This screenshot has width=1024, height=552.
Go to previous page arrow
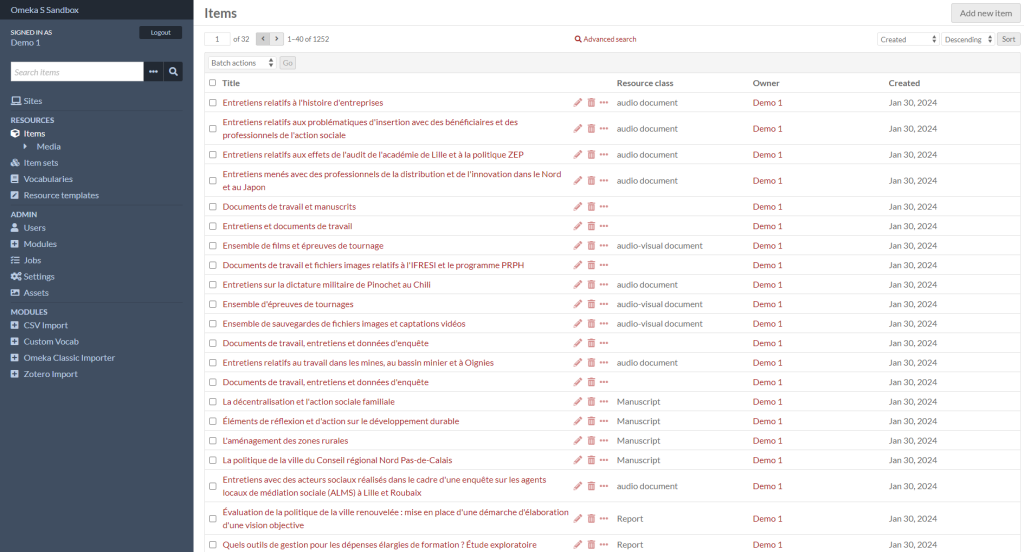[x=263, y=39]
